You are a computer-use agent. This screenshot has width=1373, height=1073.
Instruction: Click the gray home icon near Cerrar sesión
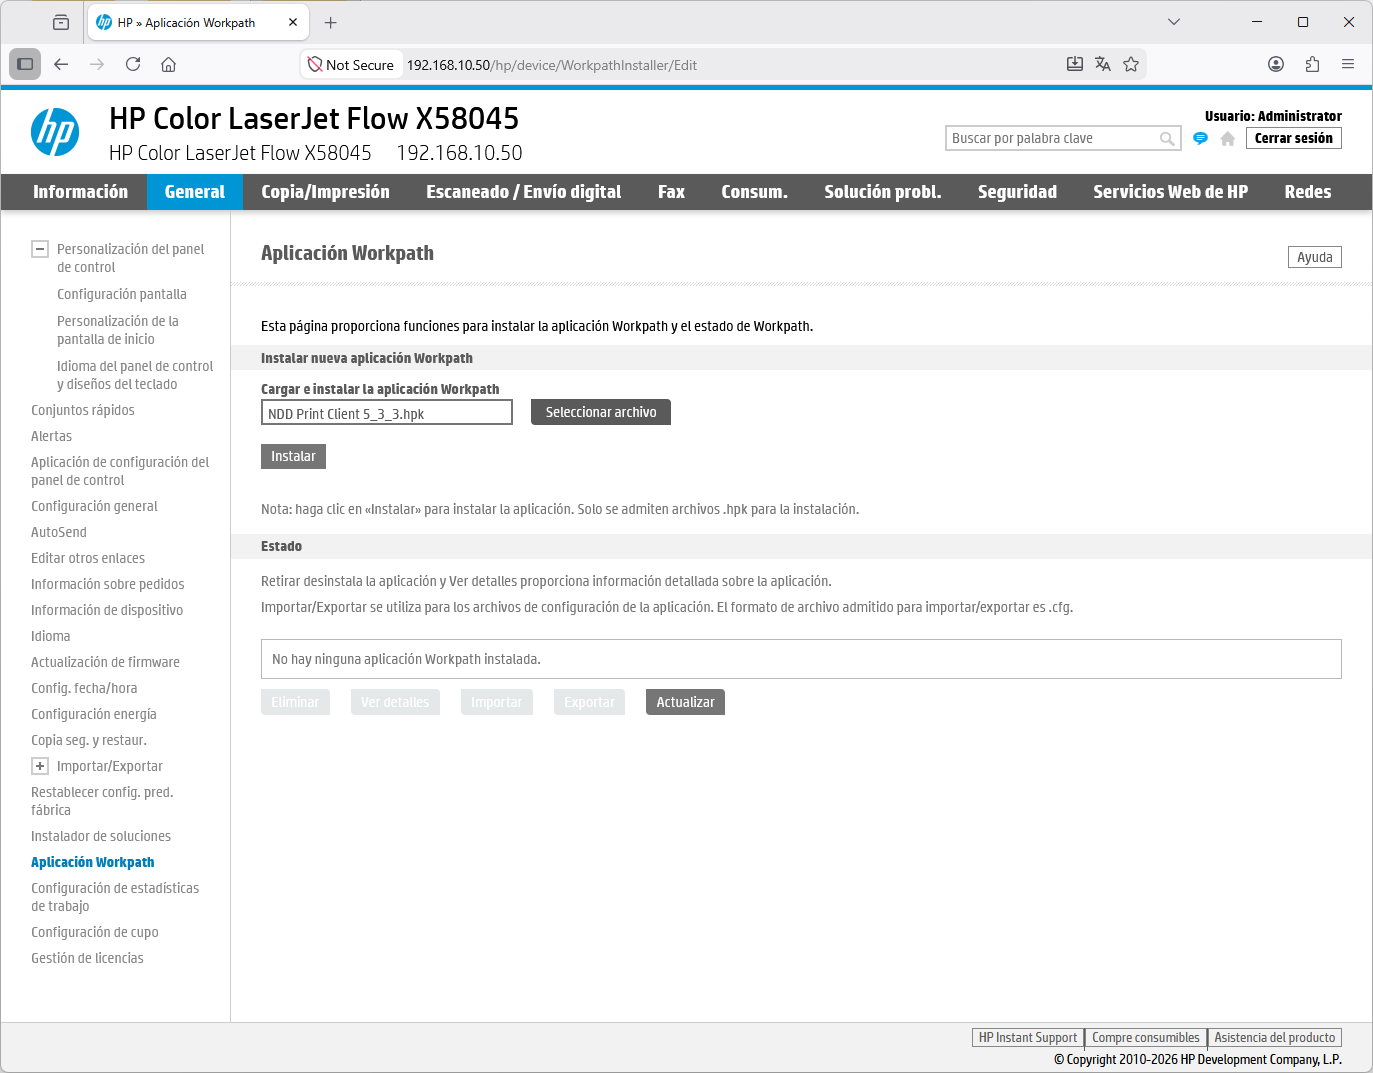(x=1228, y=139)
